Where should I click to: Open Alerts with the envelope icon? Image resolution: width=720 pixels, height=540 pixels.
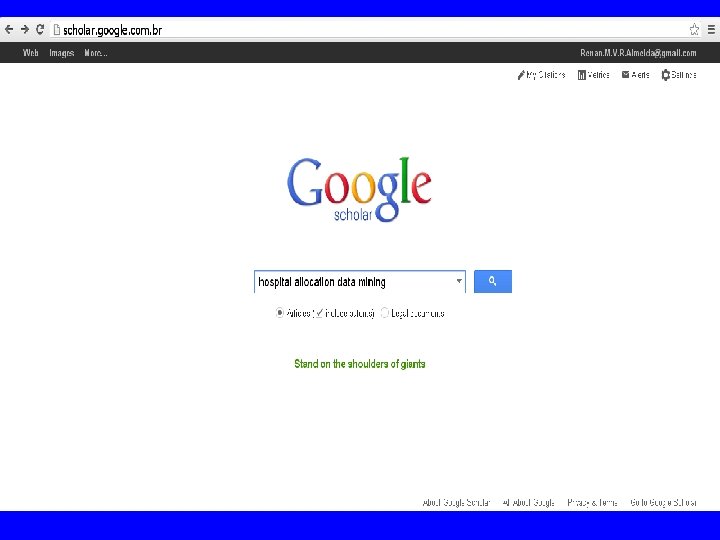636,75
